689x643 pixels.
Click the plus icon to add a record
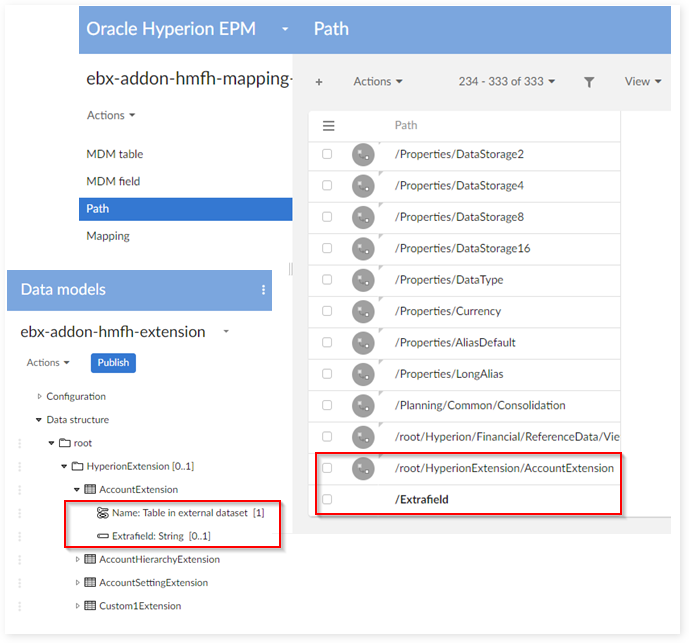tap(319, 82)
